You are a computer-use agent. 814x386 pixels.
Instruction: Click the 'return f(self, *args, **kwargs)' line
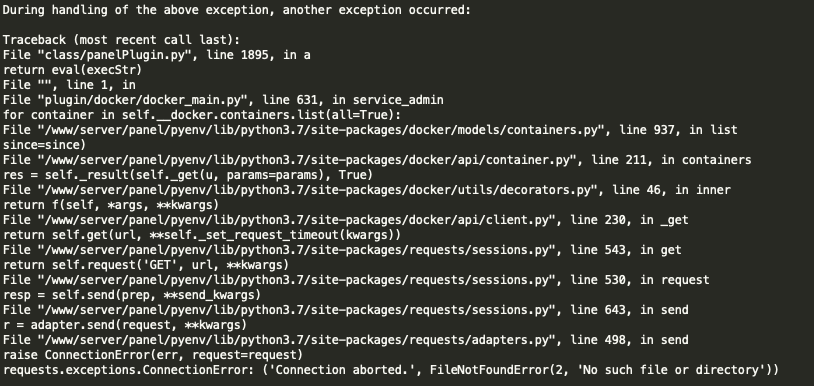point(111,205)
